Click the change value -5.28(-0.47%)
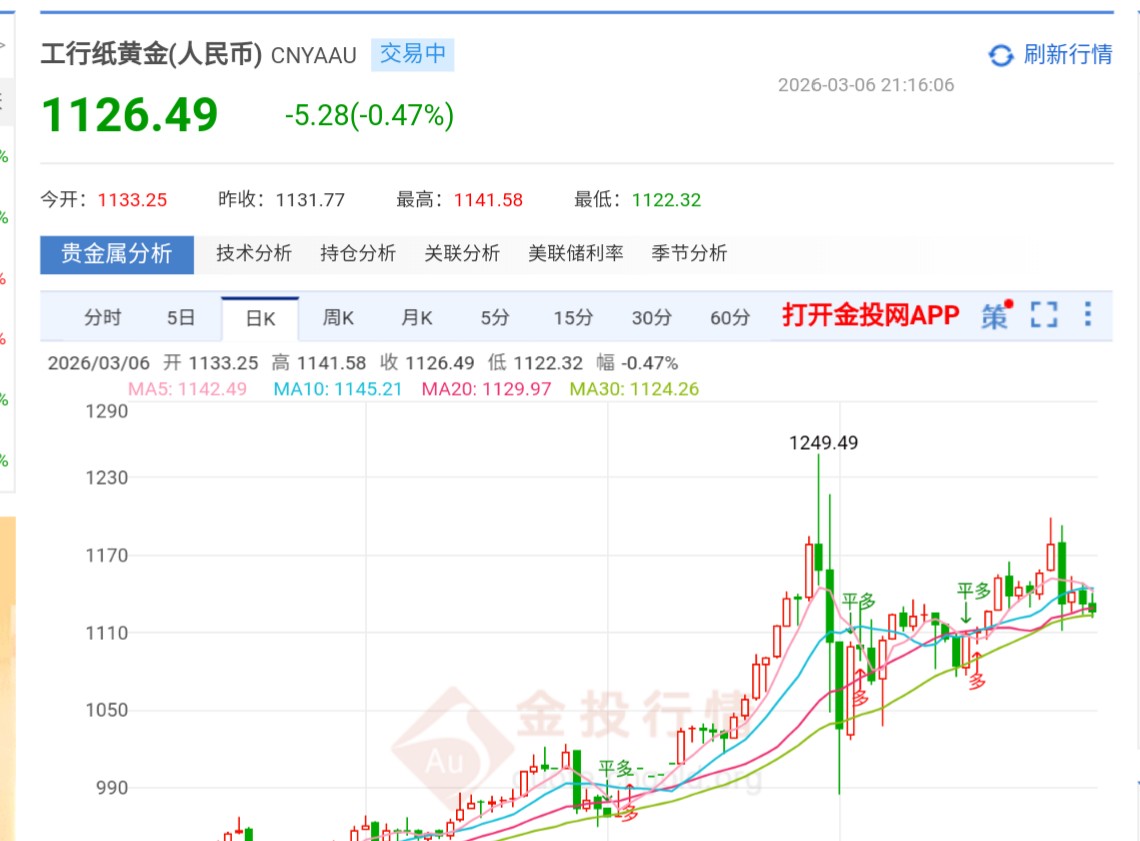The height and width of the screenshot is (841, 1140). [x=369, y=115]
